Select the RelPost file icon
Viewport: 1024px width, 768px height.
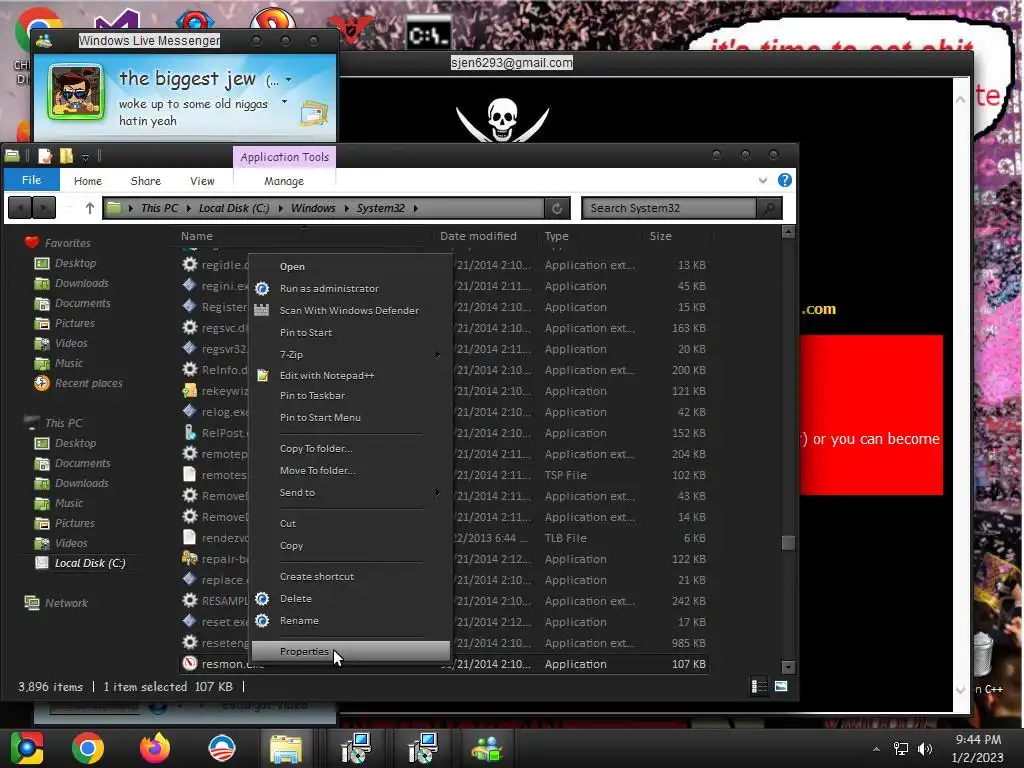189,432
